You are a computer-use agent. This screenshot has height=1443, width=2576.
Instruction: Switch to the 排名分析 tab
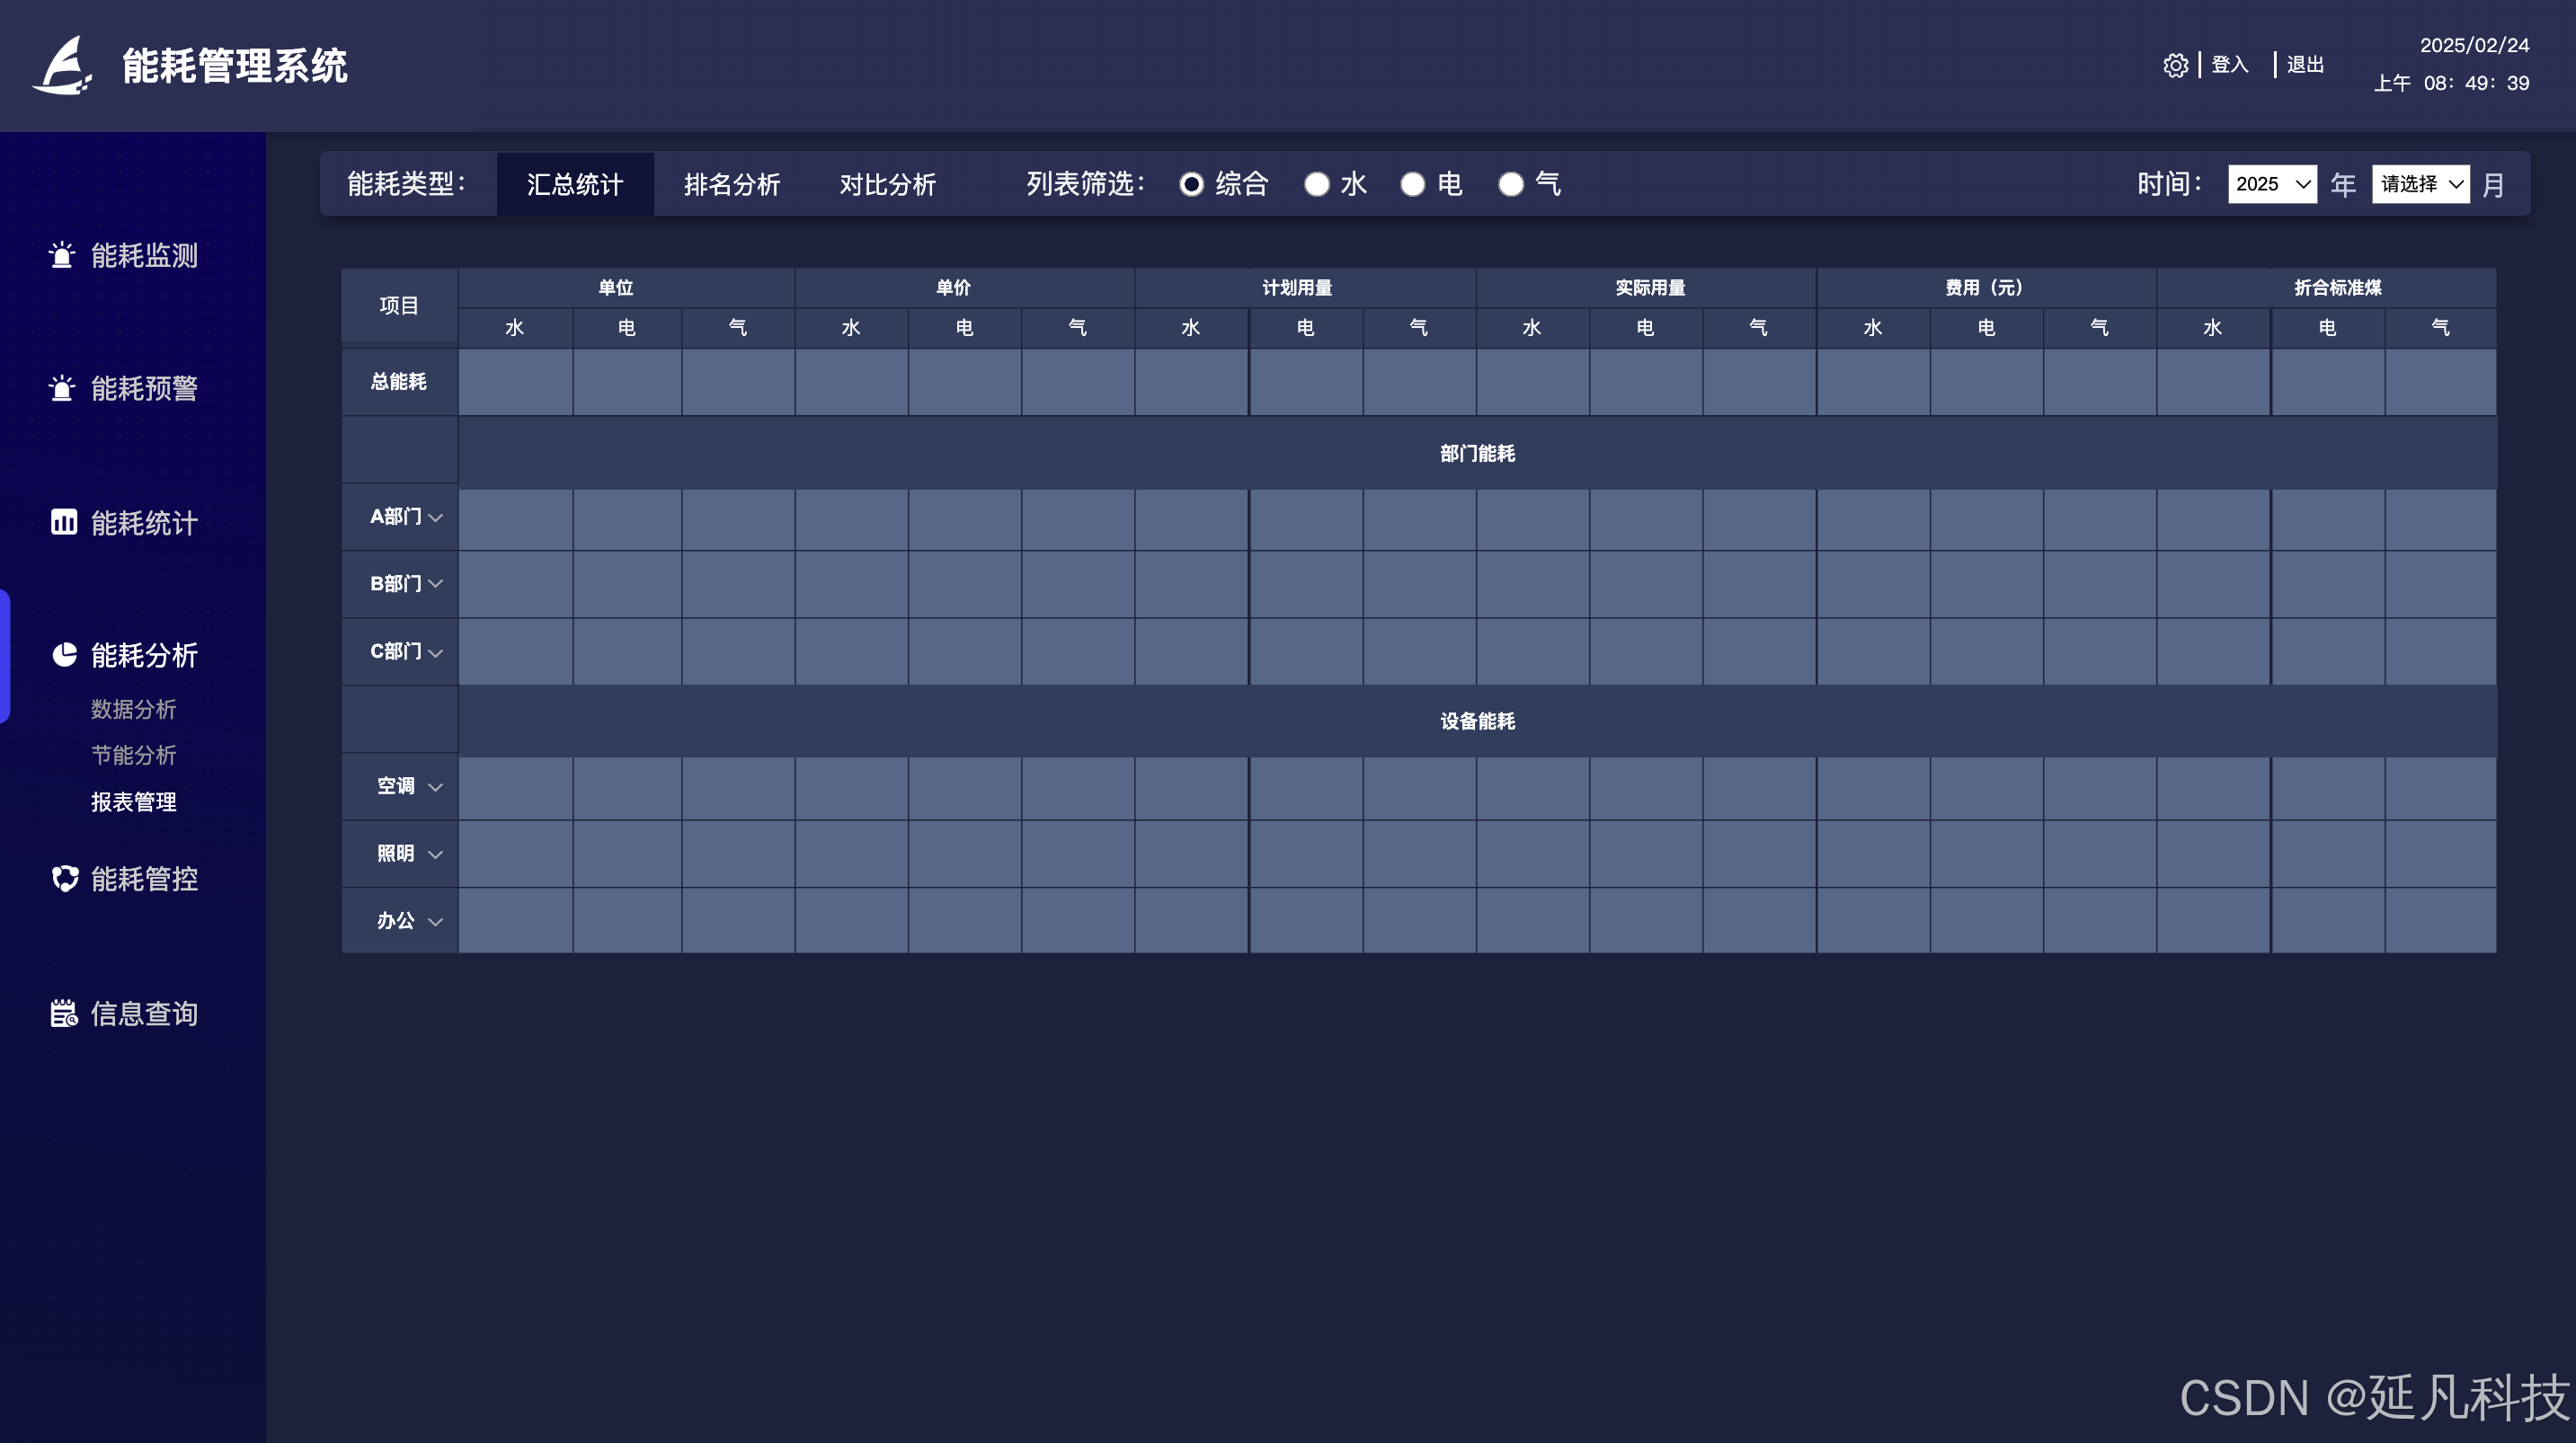point(731,184)
